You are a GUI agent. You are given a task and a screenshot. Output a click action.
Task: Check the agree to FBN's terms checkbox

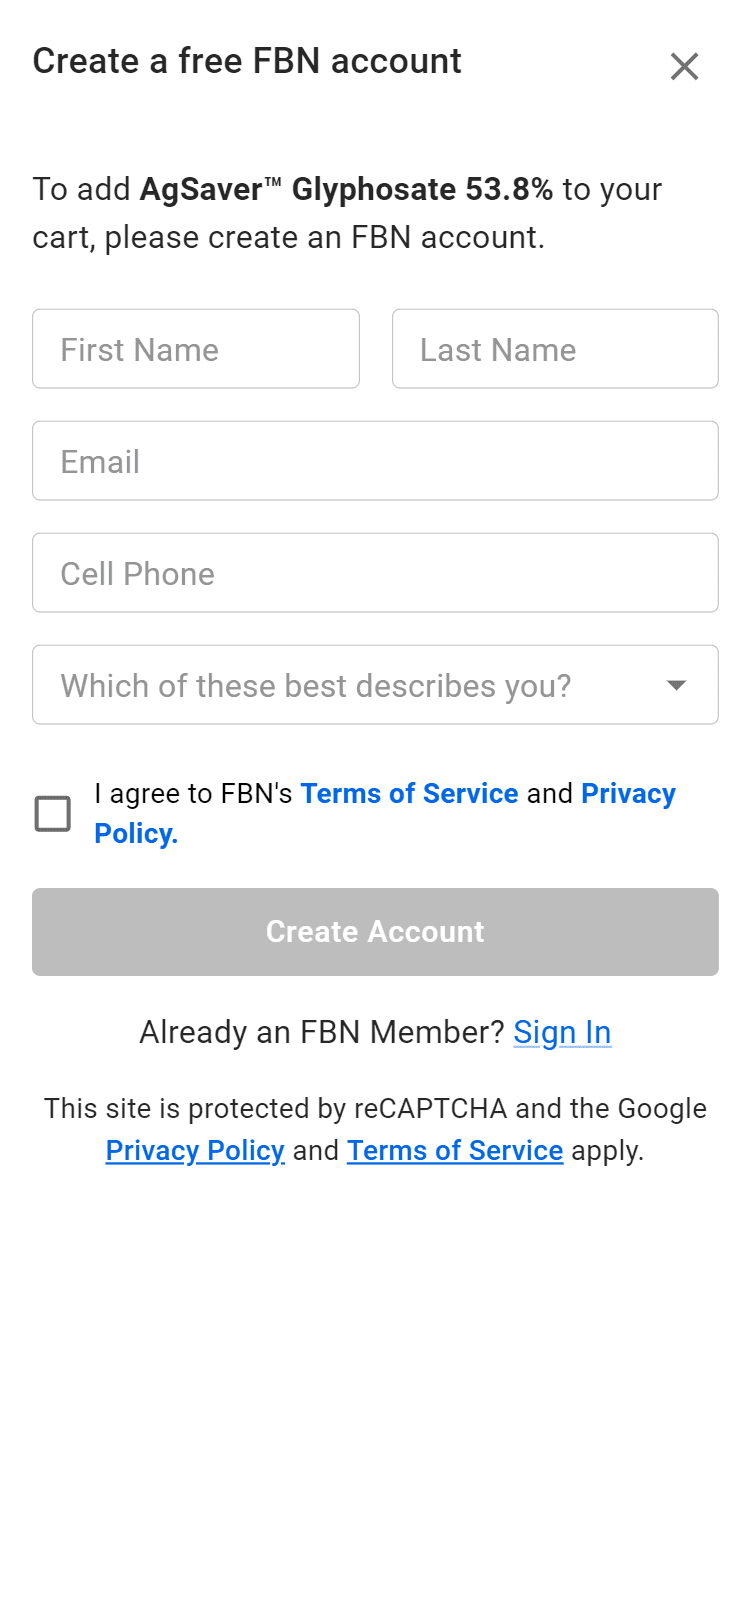coord(53,814)
